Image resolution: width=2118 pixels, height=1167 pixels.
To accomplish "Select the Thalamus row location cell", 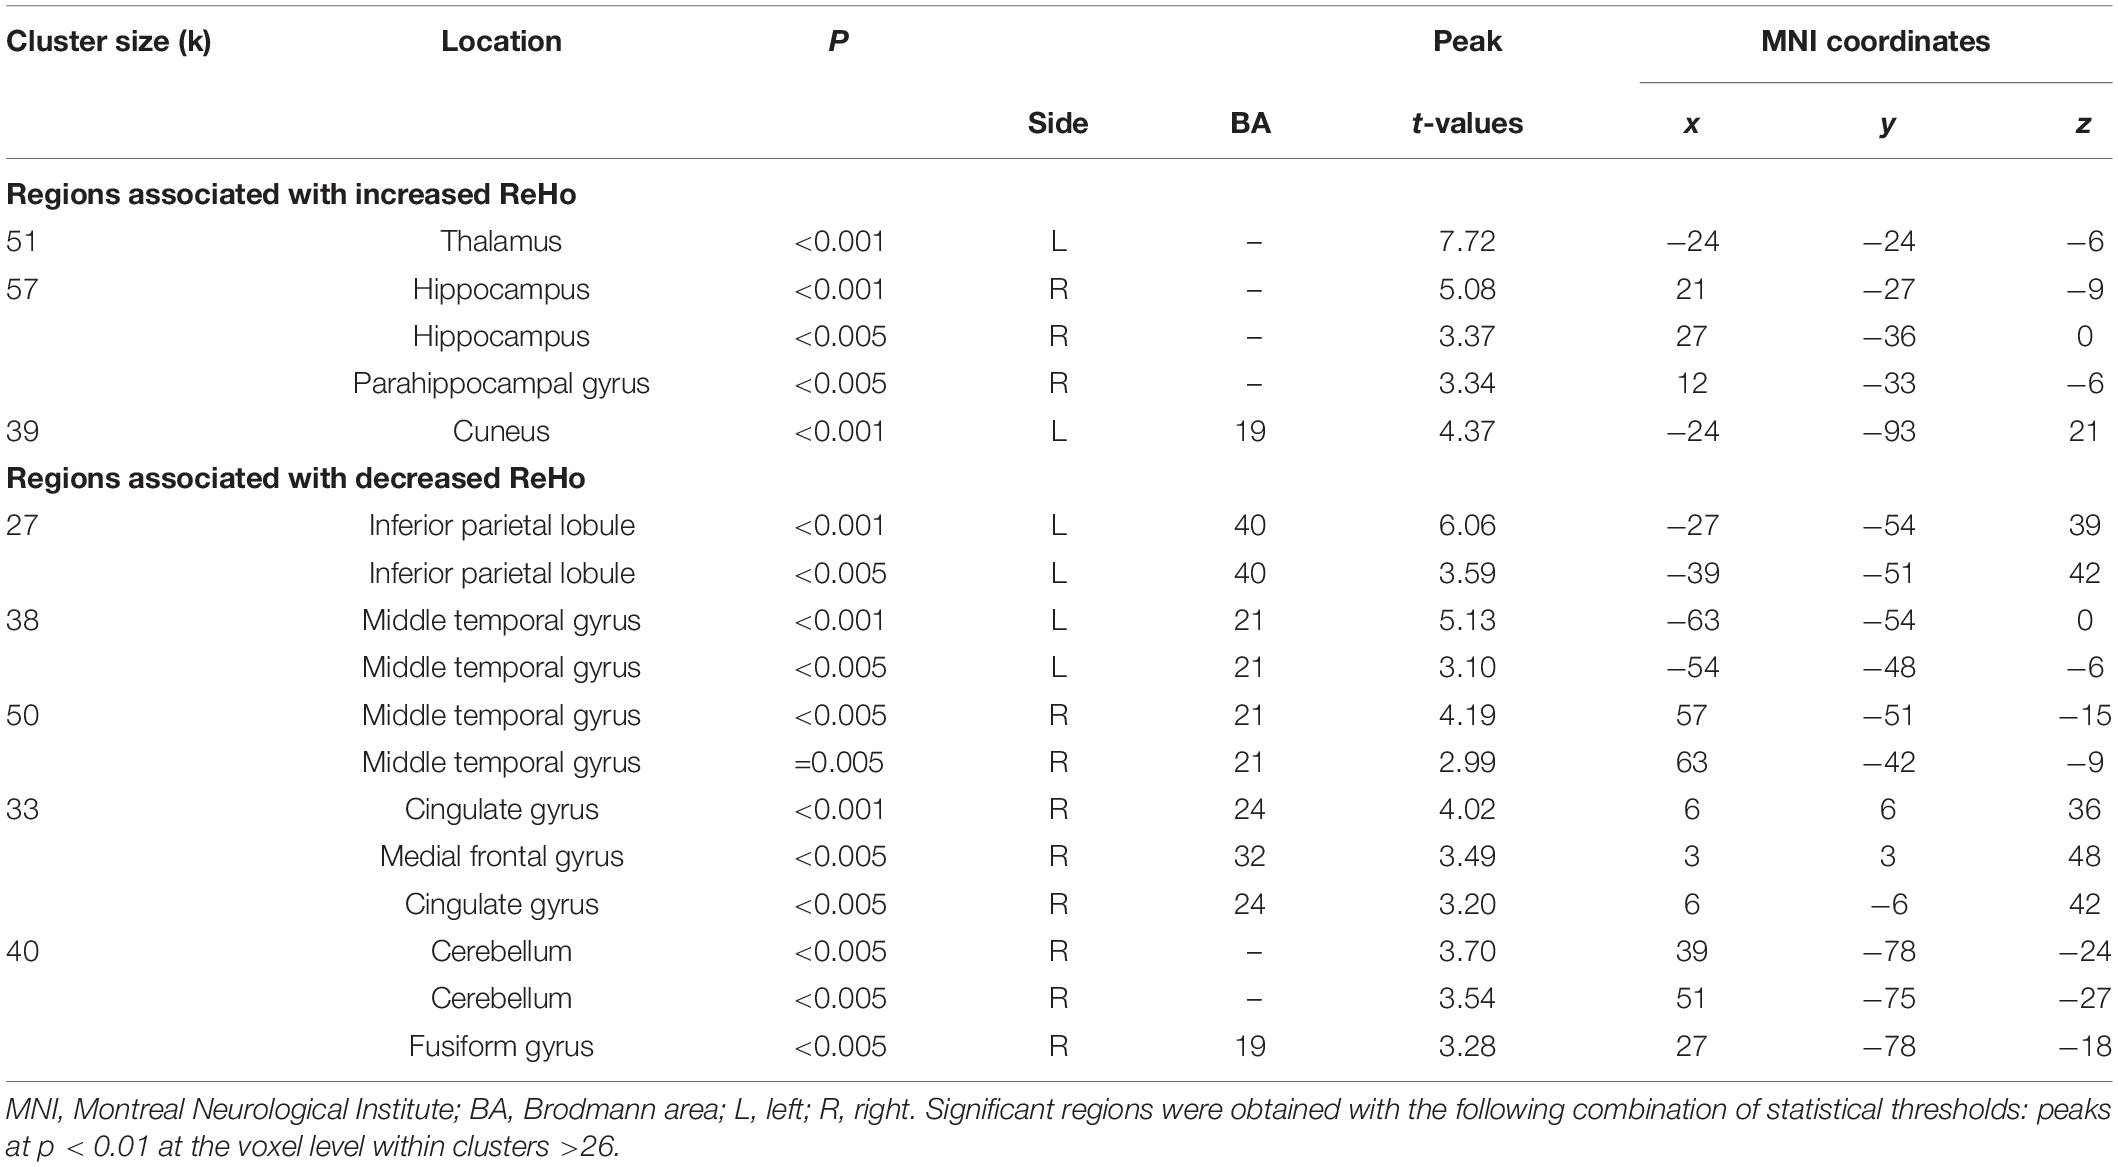I will point(501,241).
